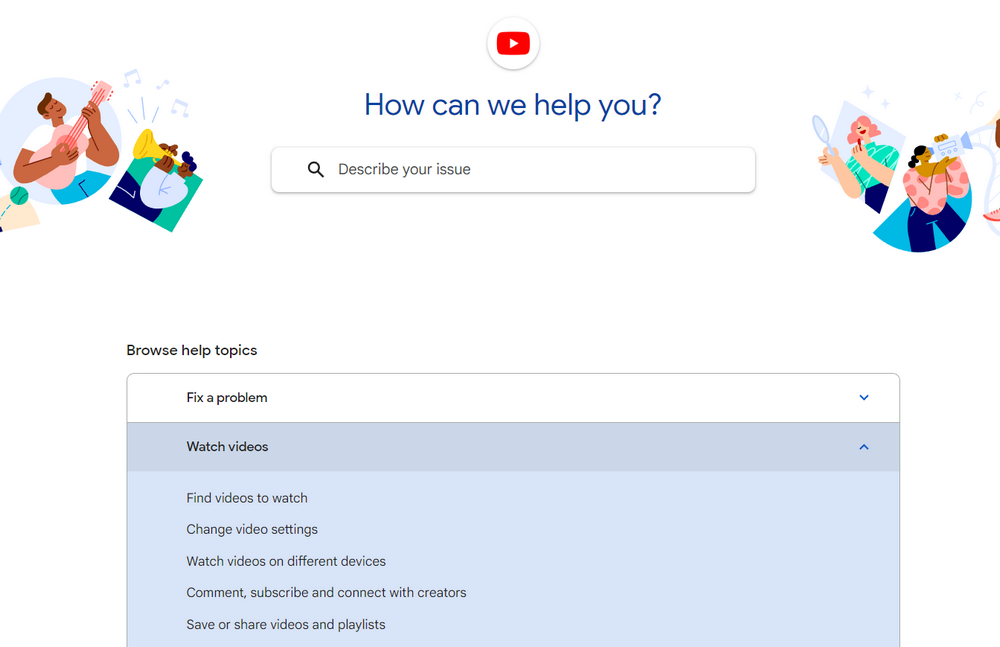Image resolution: width=1000 pixels, height=647 pixels.
Task: Click the music notes above the guitarist
Action: point(155,92)
